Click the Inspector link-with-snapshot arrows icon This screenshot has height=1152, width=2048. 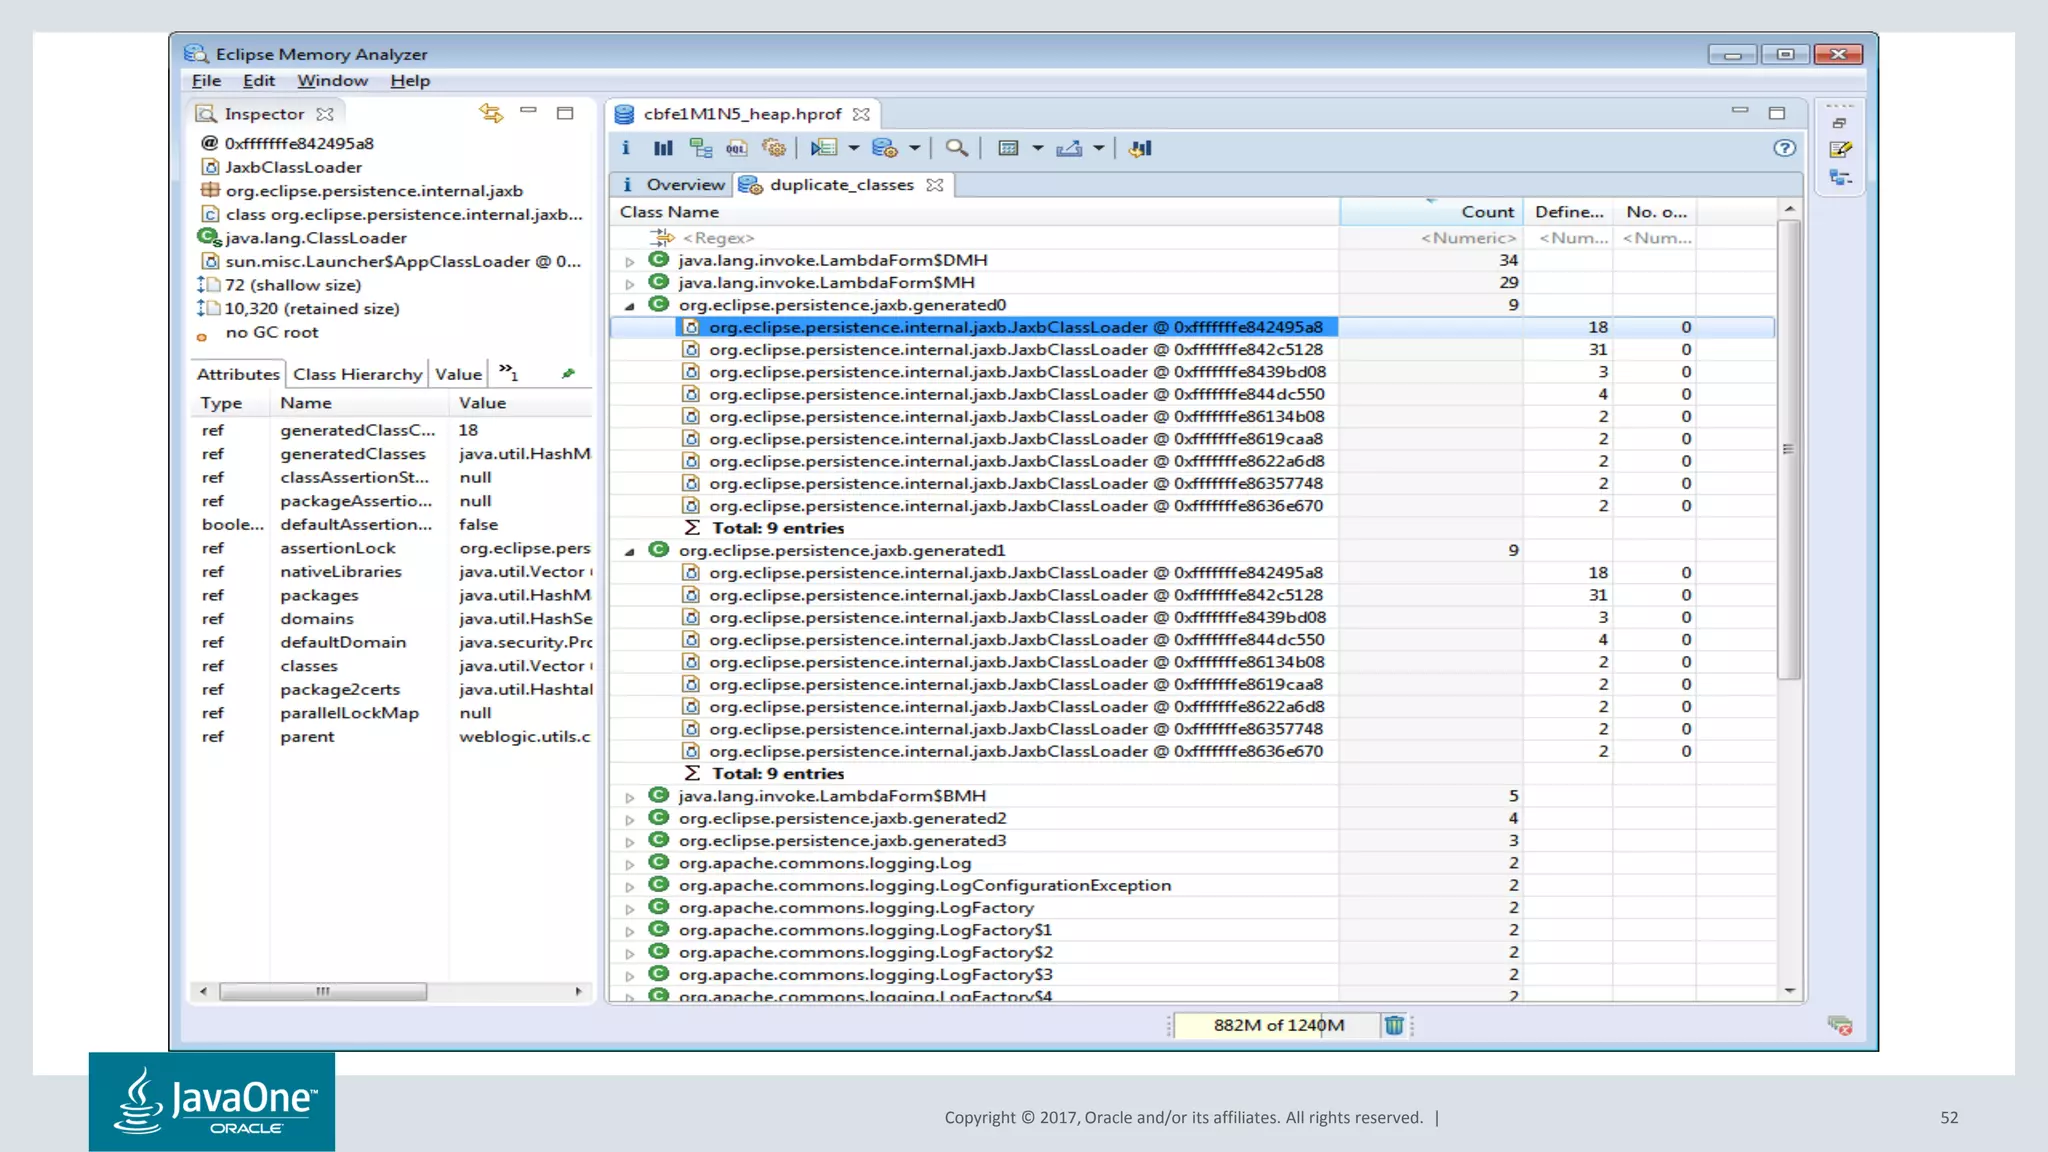pos(491,113)
